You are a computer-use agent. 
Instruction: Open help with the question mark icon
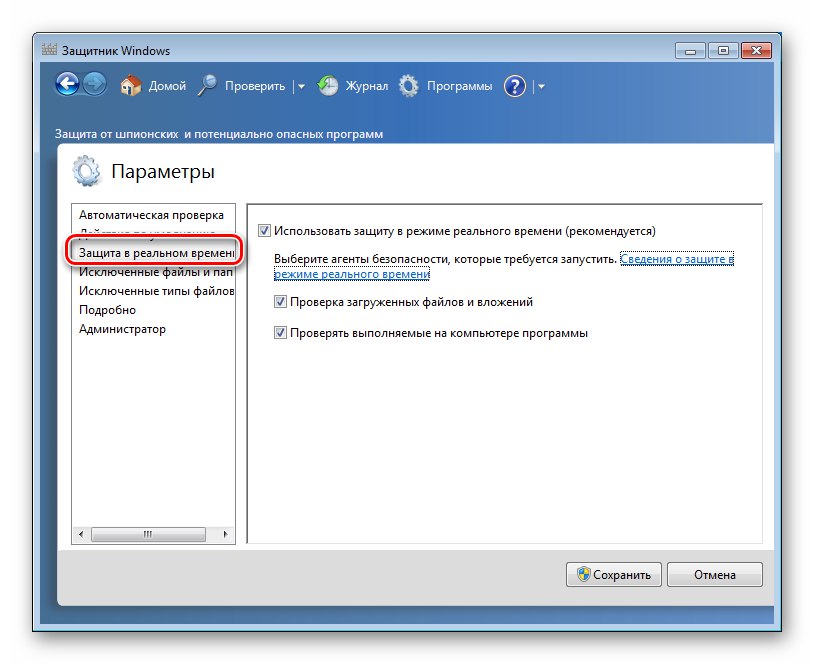[x=514, y=86]
